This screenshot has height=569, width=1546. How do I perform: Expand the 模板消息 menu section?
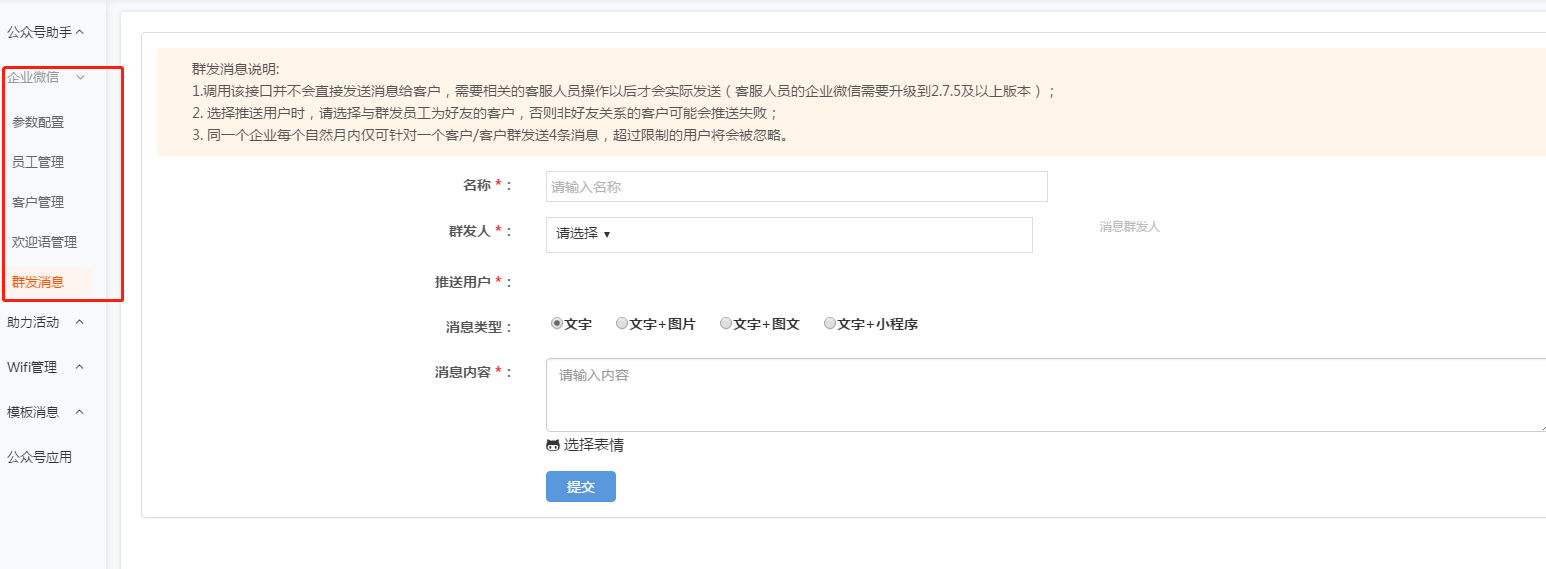(x=46, y=412)
